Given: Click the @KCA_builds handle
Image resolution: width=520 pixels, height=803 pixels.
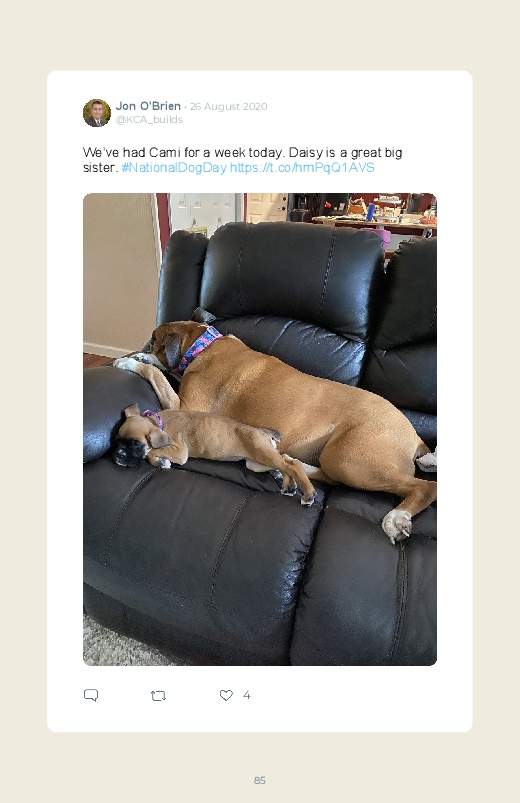Looking at the screenshot, I should pos(149,119).
